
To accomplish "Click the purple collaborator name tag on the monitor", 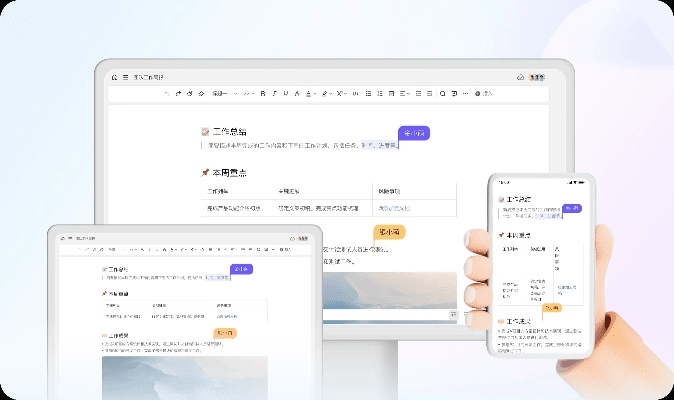I will [x=414, y=133].
